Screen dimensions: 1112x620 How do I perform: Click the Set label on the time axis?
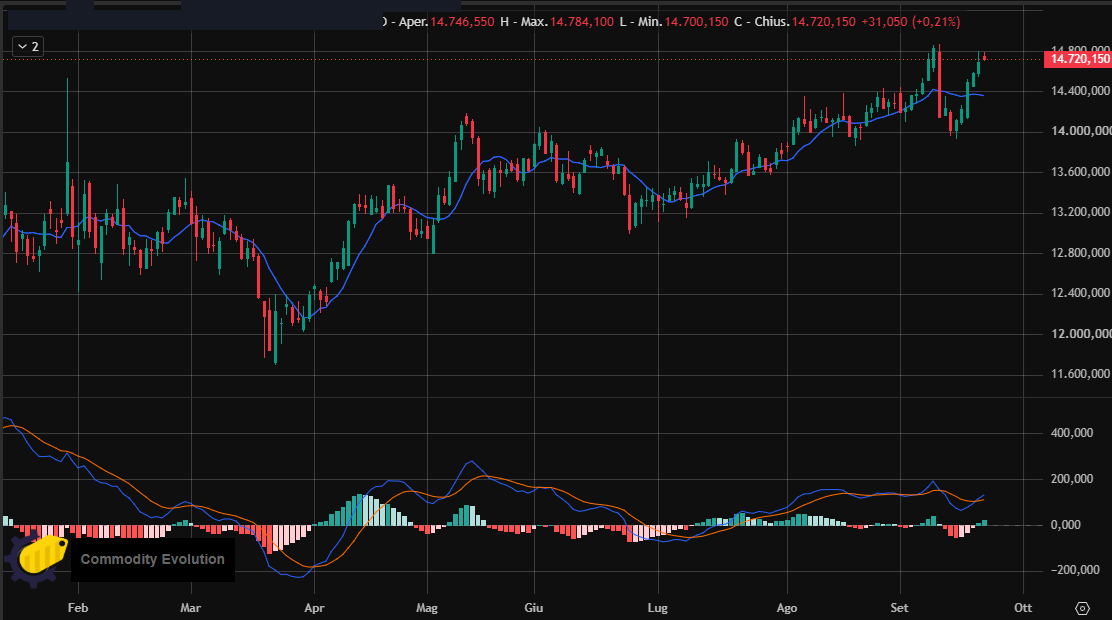click(x=899, y=608)
